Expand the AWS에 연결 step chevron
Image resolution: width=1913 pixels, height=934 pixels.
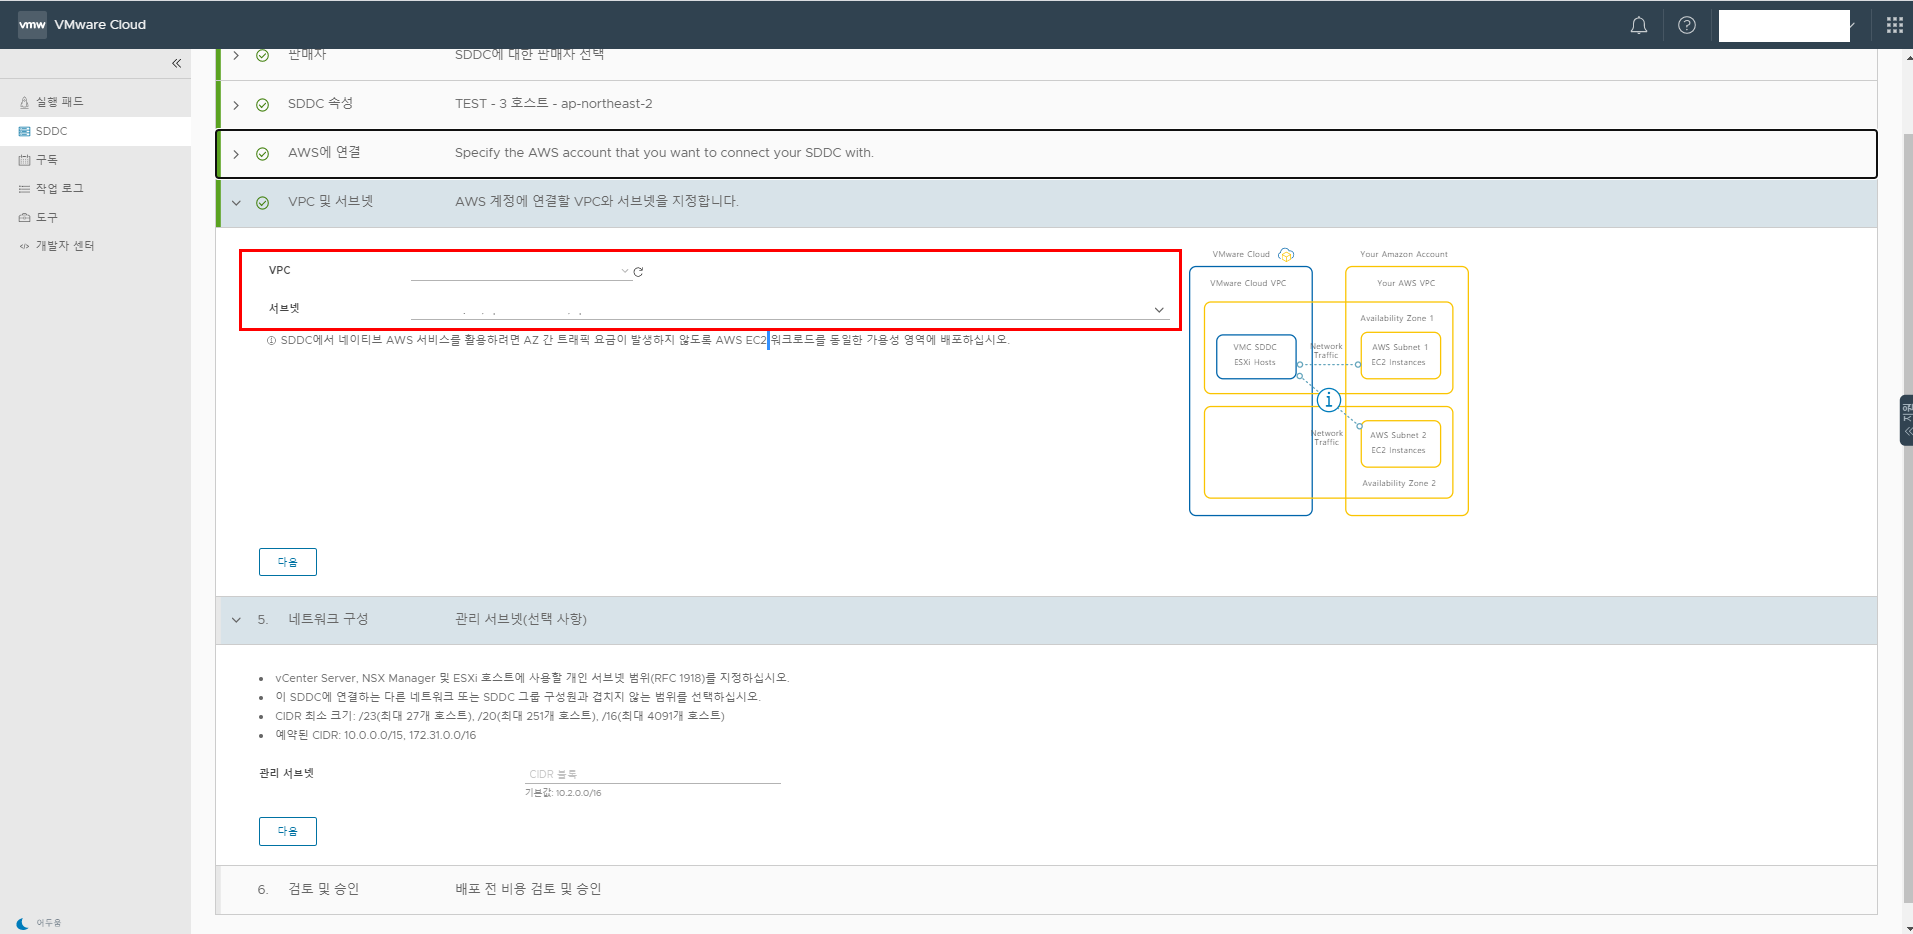[236, 154]
